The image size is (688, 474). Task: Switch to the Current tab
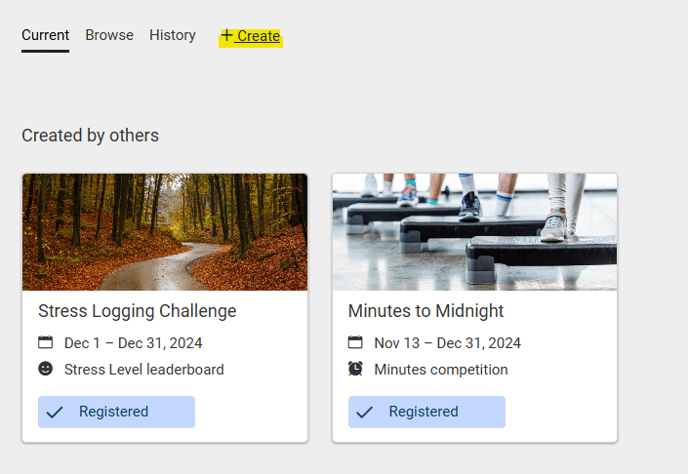point(45,35)
